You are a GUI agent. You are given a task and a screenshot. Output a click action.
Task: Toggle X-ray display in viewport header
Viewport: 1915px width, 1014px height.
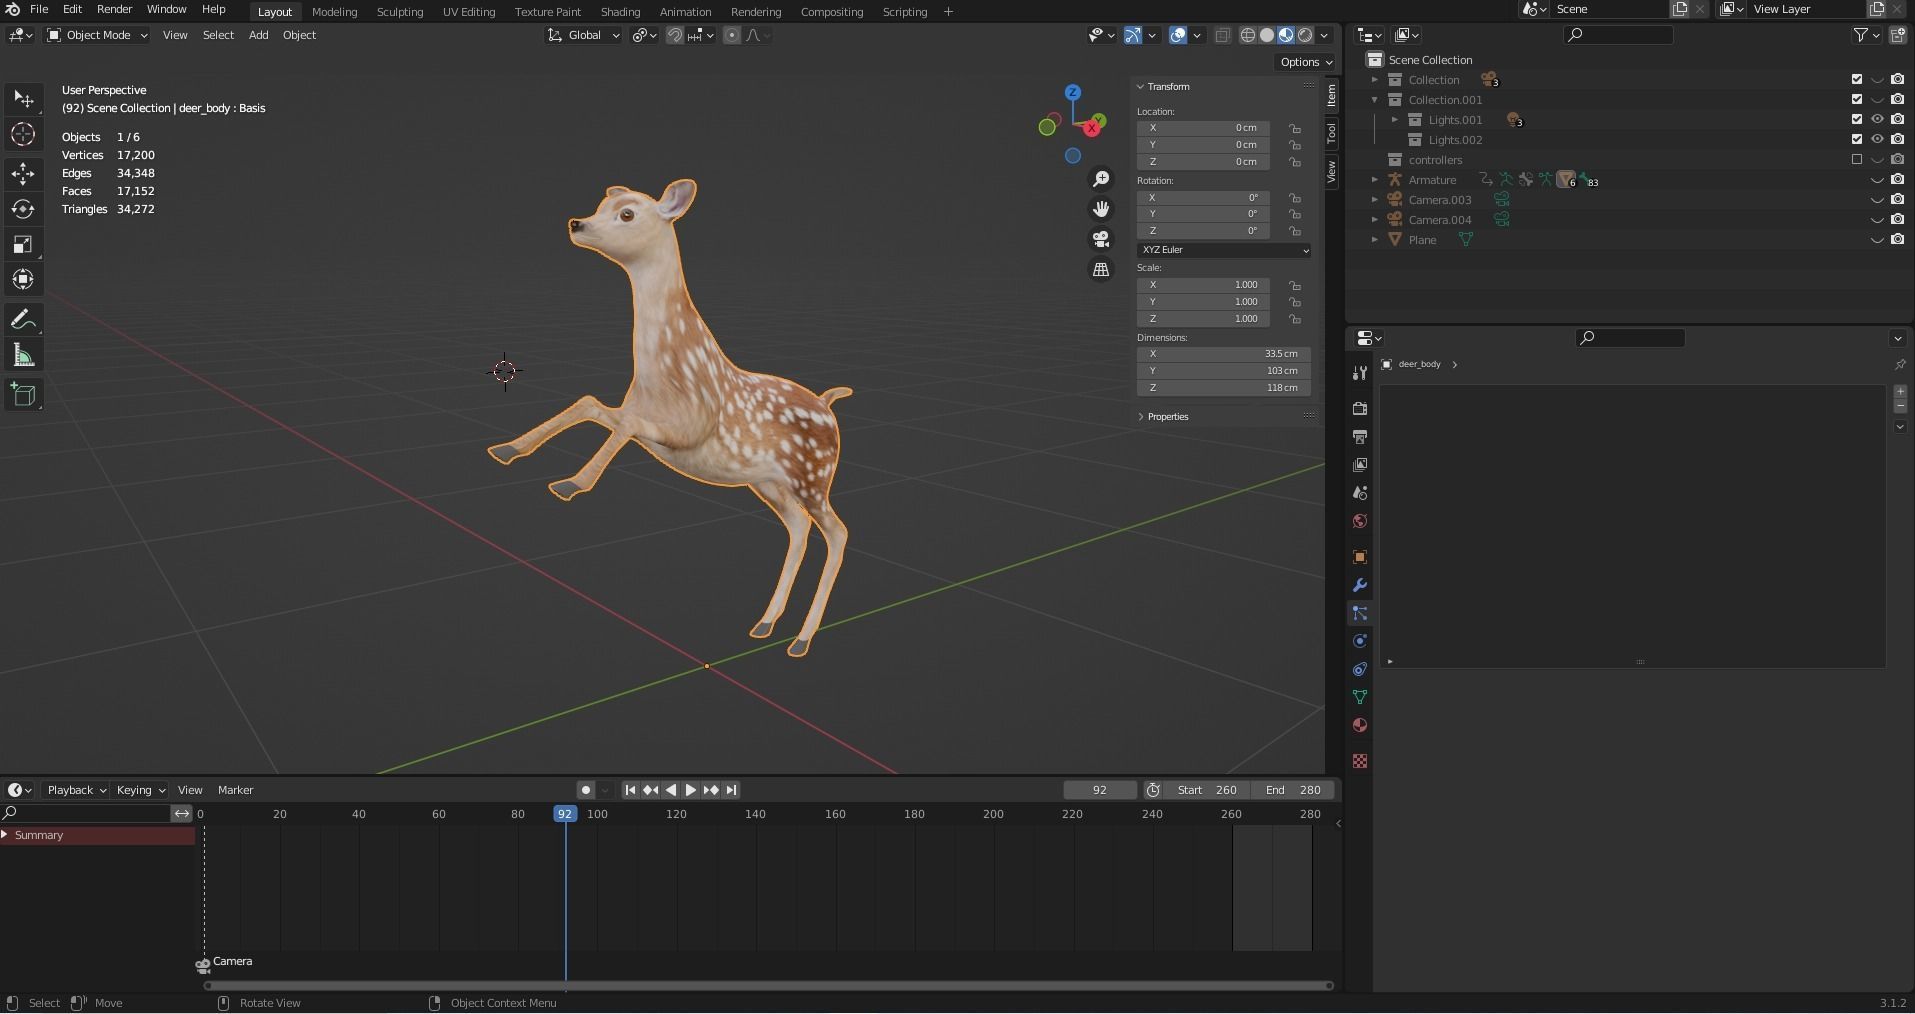pos(1222,35)
